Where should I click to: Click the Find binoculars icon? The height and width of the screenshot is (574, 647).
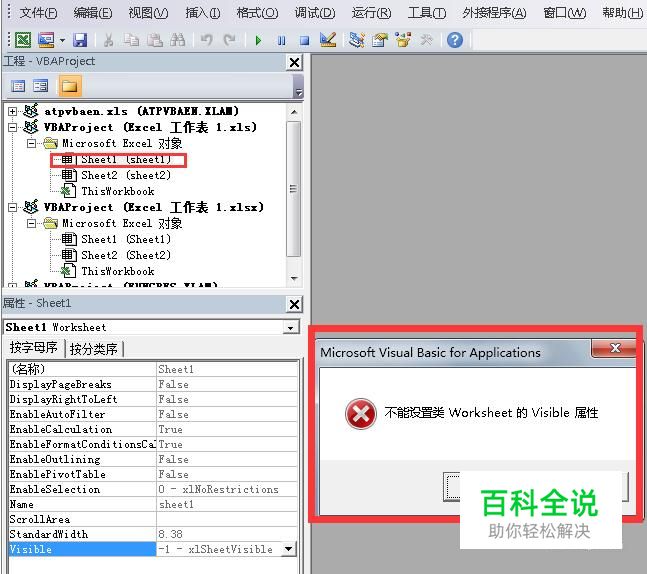coord(178,40)
